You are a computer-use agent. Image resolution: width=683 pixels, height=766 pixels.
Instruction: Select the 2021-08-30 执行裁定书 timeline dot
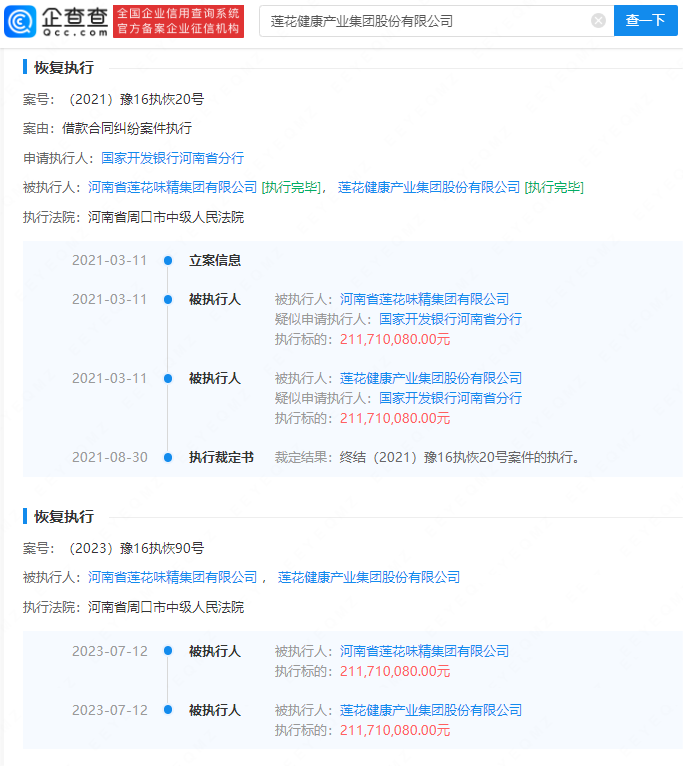168,458
